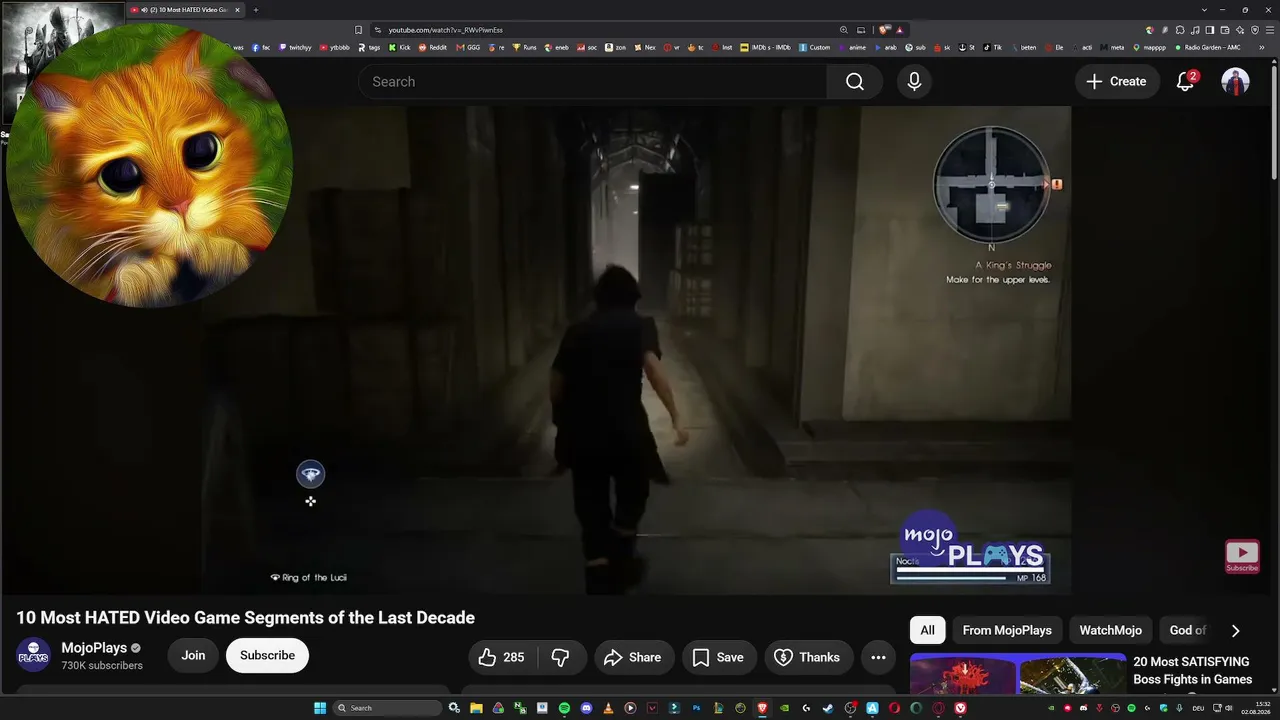The height and width of the screenshot is (720, 1280).
Task: Send Thanks to the creator
Action: (x=808, y=657)
